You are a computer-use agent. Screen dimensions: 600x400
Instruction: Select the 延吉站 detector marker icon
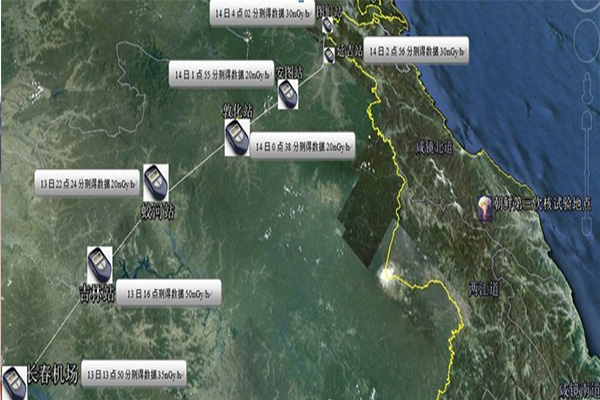pos(329,53)
